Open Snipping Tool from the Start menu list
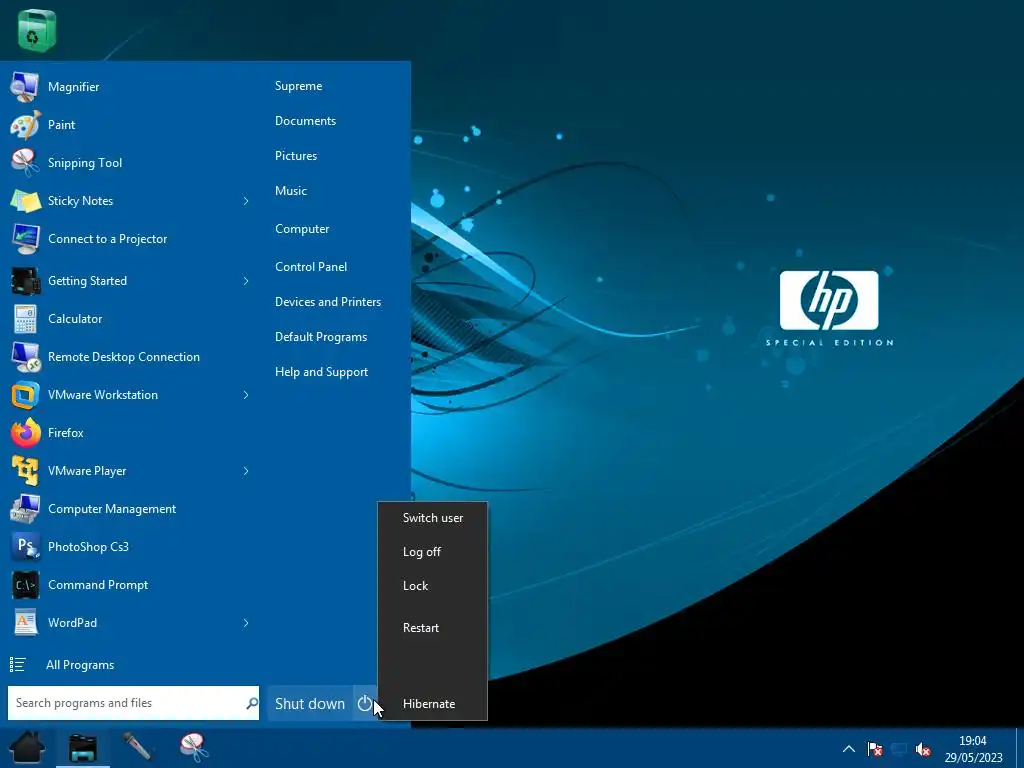The image size is (1024, 768). pos(85,163)
